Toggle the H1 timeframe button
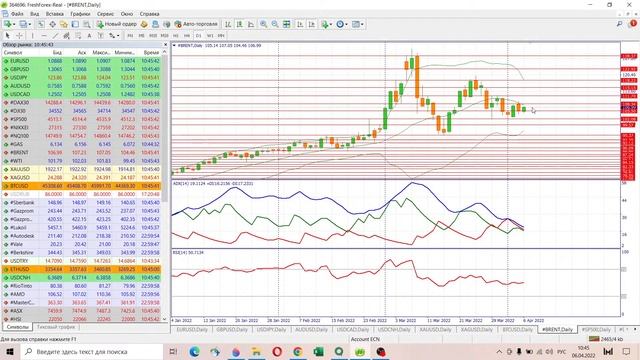 pyautogui.click(x=176, y=36)
